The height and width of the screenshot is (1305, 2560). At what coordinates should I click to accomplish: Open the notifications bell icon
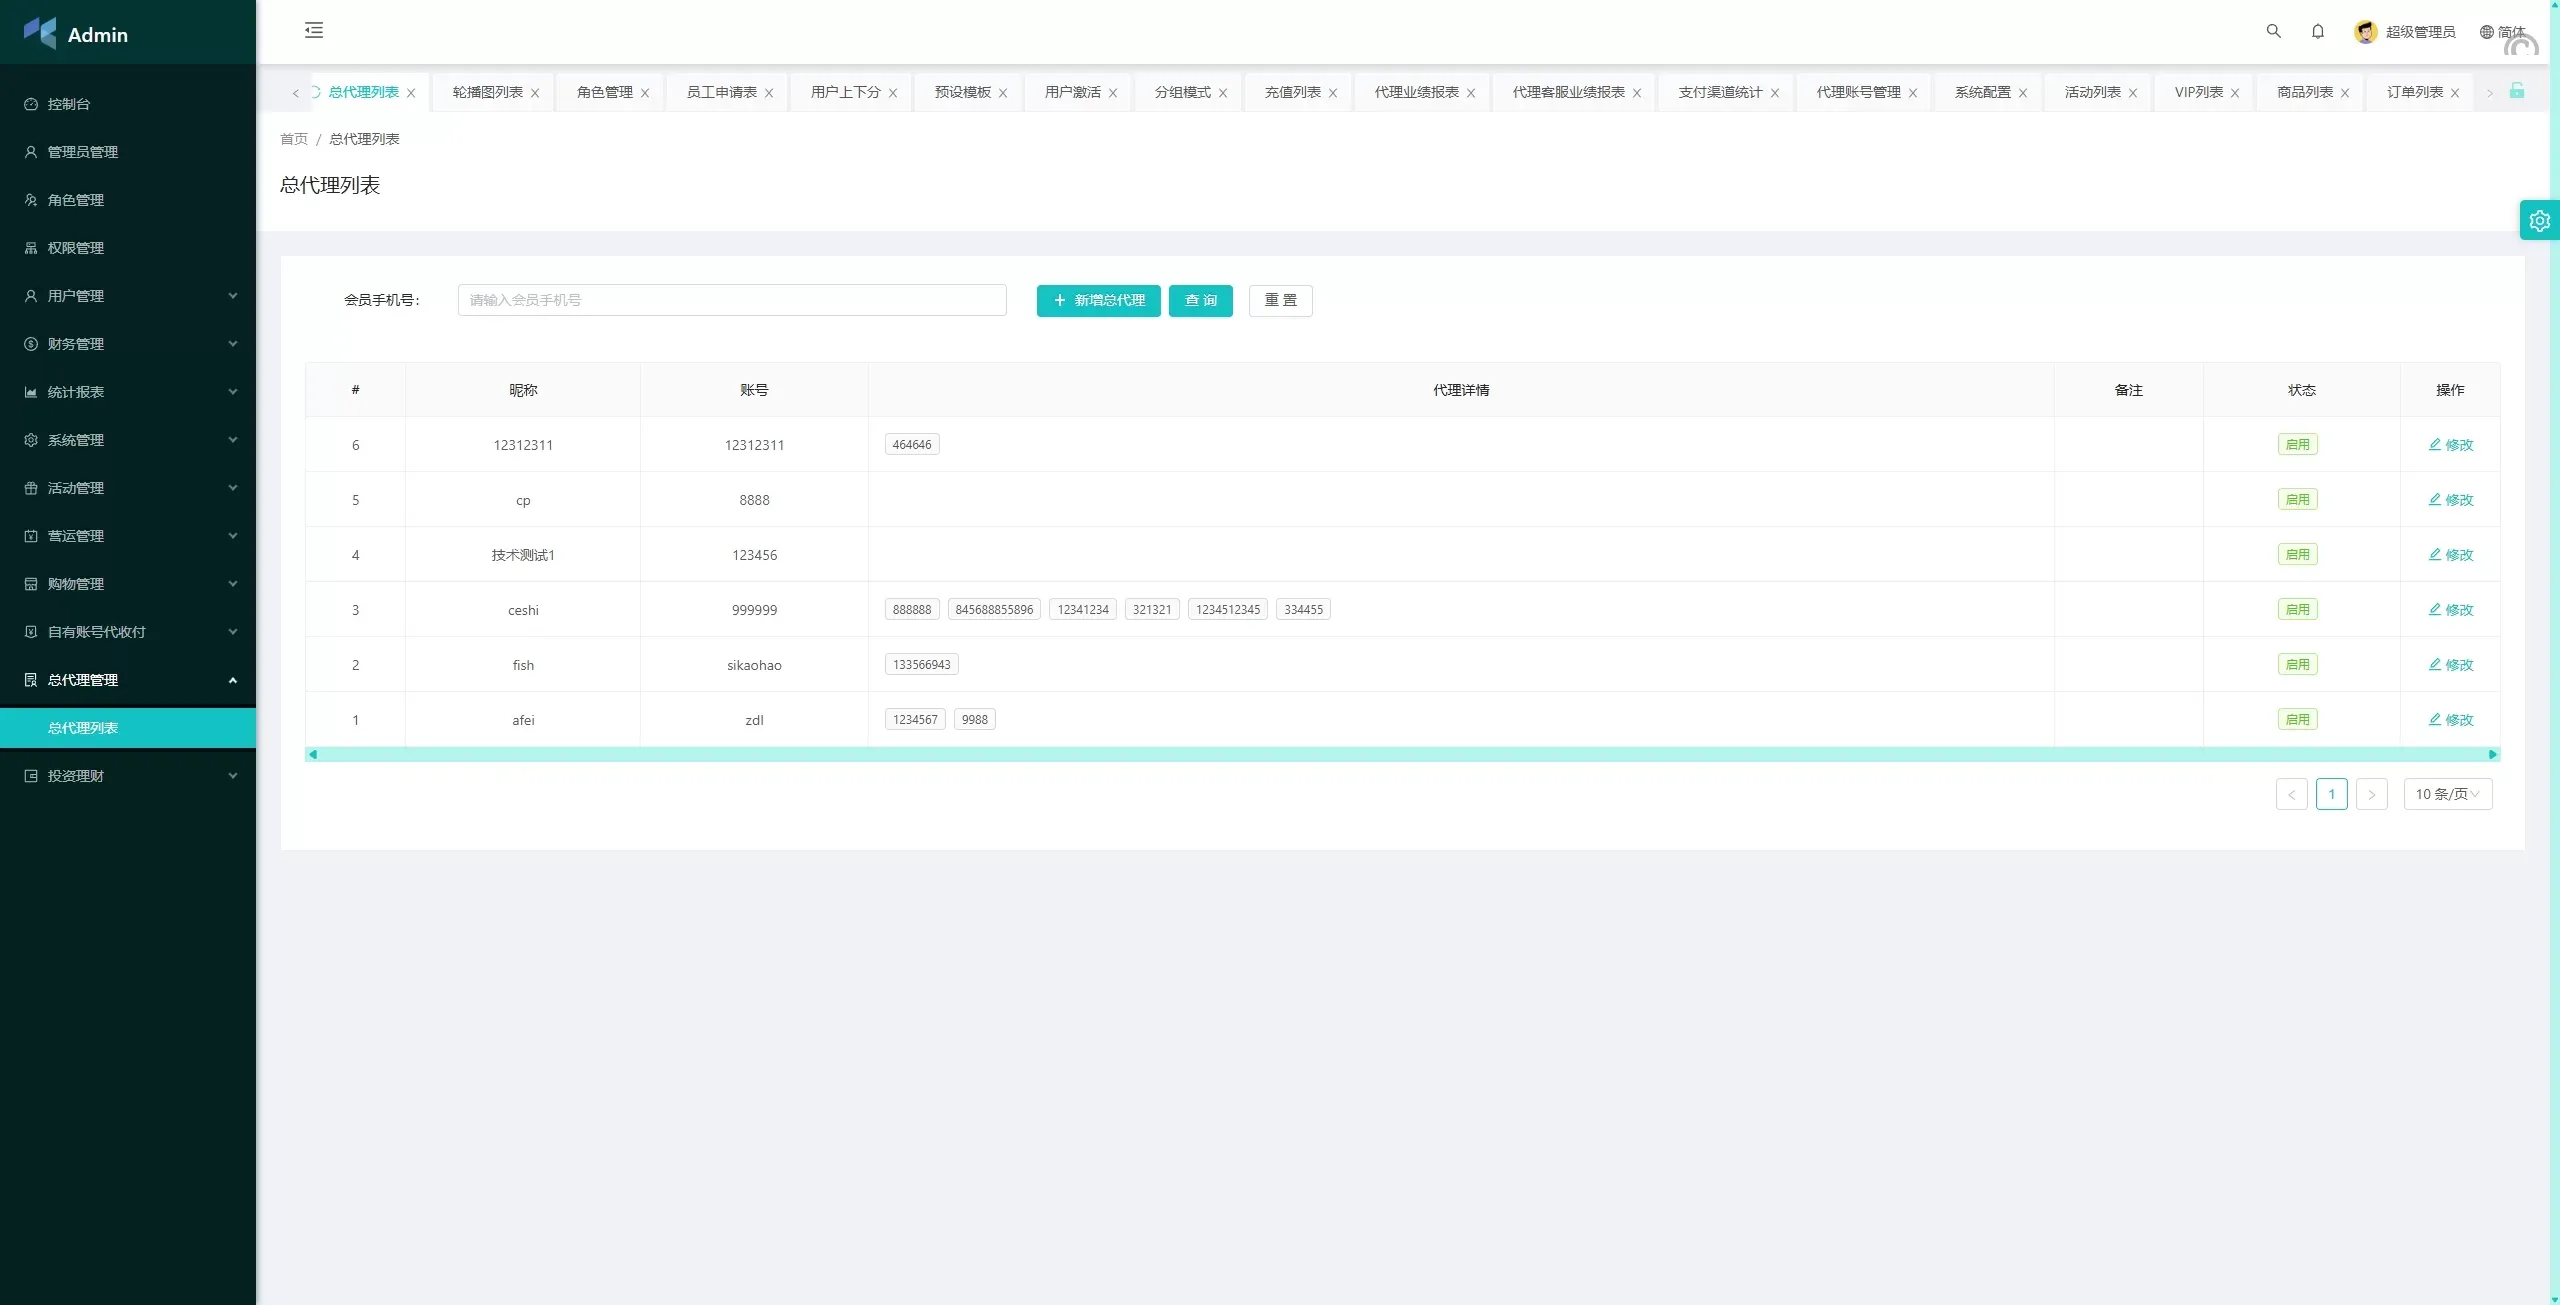coord(2317,31)
